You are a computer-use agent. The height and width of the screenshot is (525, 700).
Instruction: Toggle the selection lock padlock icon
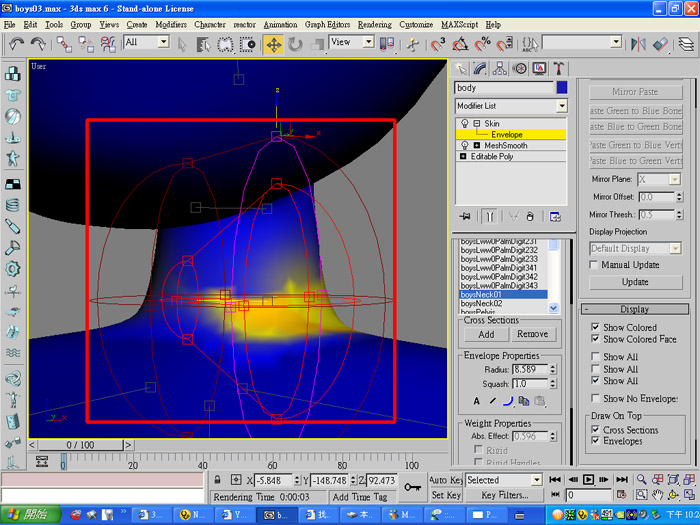[217, 480]
